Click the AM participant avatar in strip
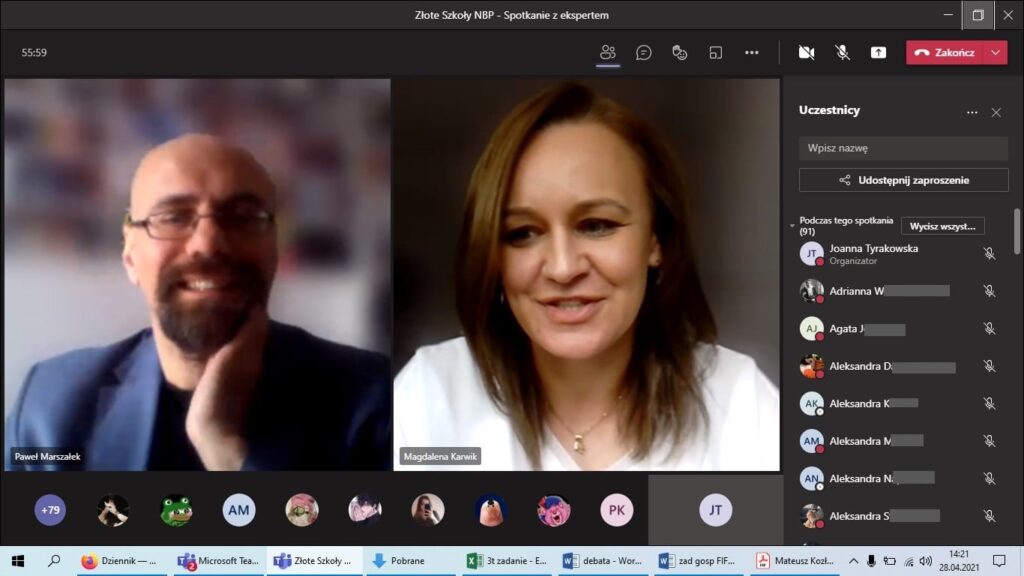The width and height of the screenshot is (1024, 576). [x=238, y=510]
